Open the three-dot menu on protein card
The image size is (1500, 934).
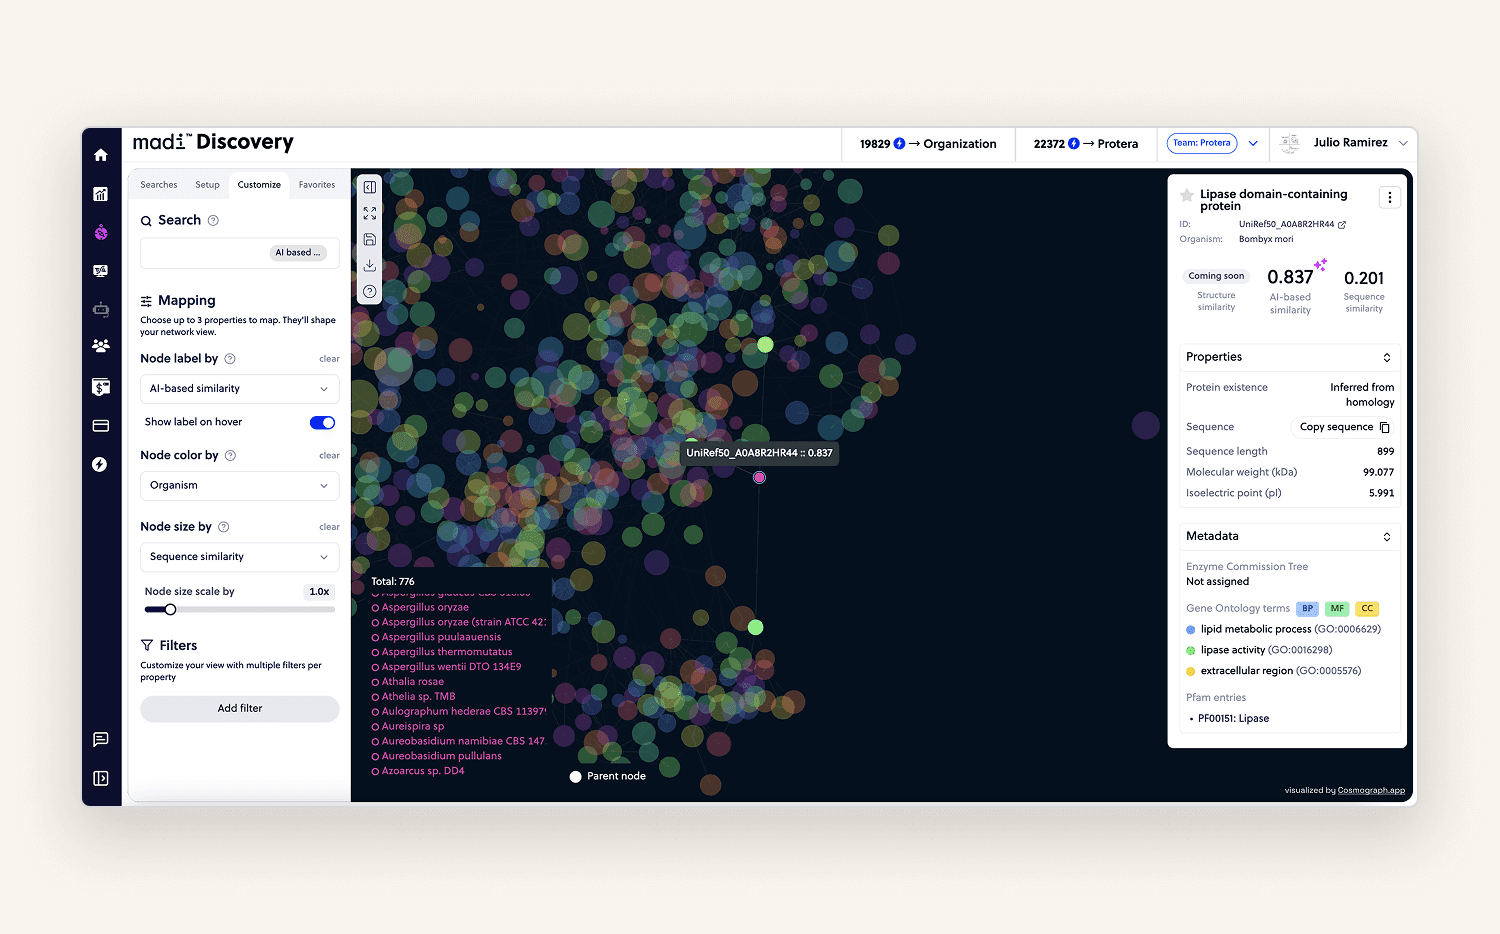click(1389, 198)
